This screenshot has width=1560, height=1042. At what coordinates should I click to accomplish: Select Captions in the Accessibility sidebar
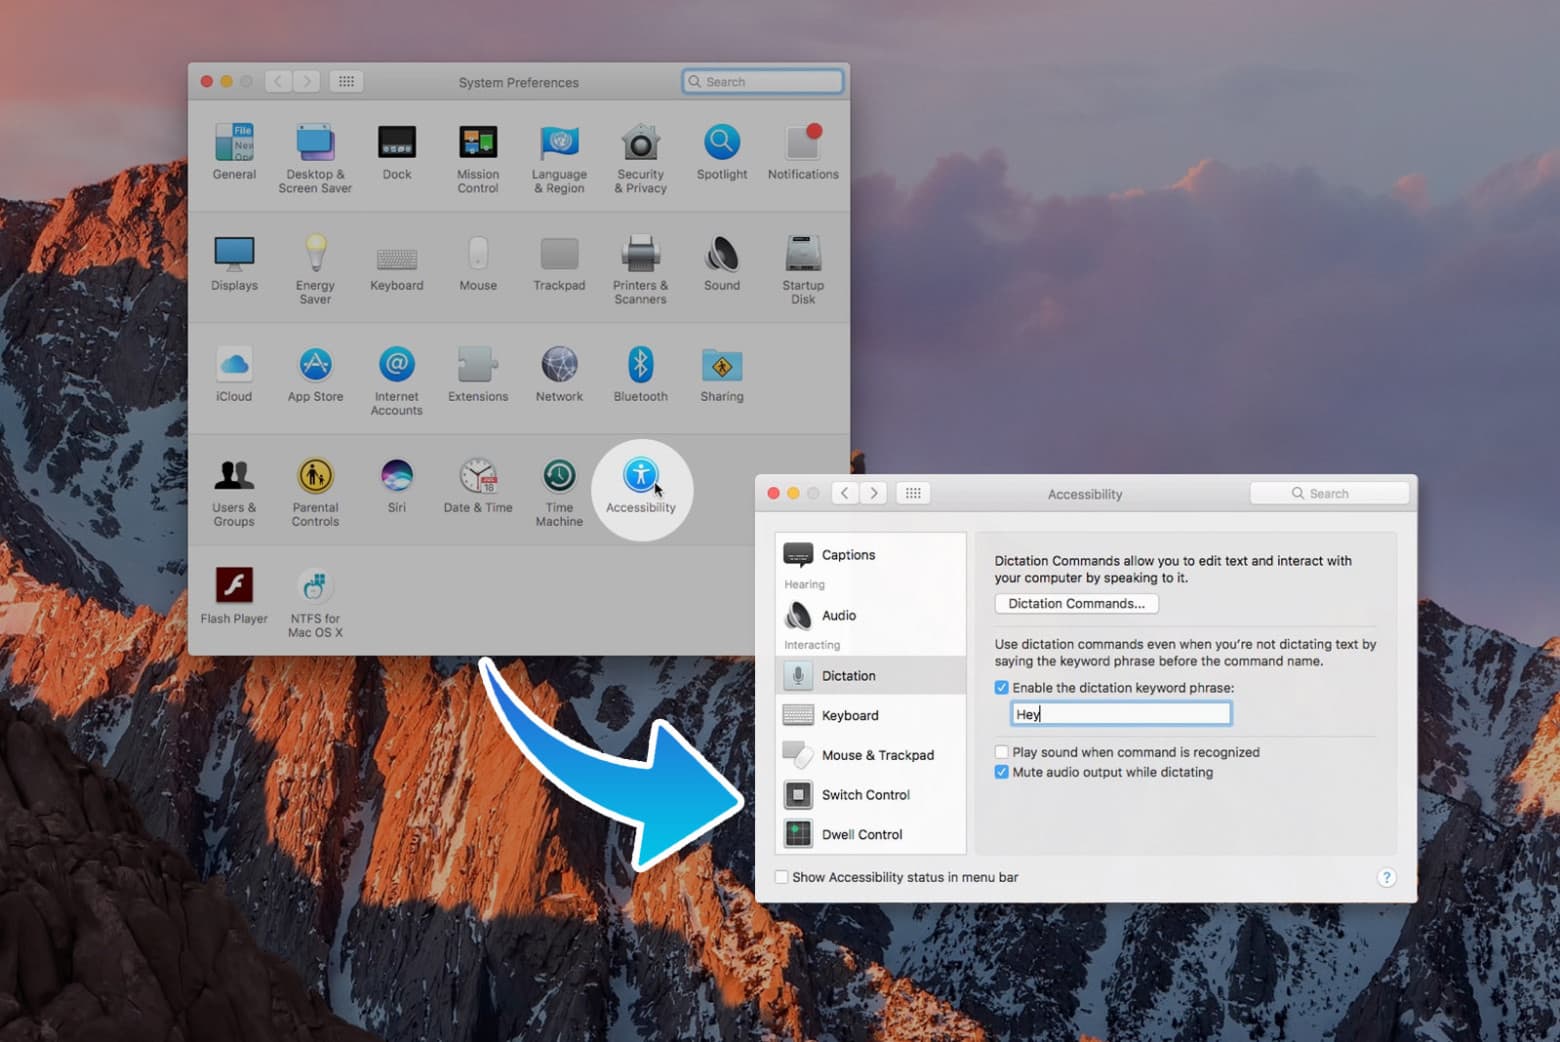click(x=847, y=554)
